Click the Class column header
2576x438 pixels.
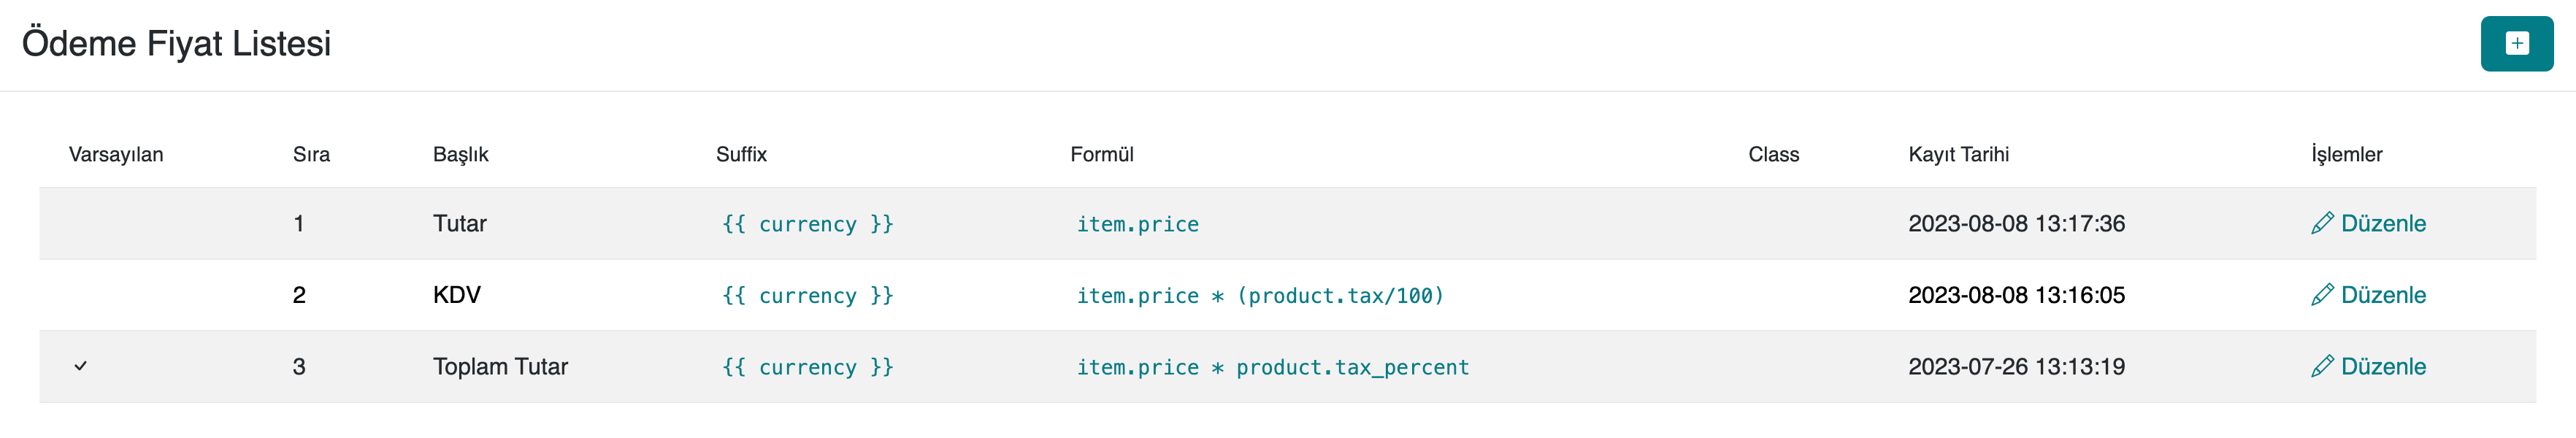(1773, 155)
